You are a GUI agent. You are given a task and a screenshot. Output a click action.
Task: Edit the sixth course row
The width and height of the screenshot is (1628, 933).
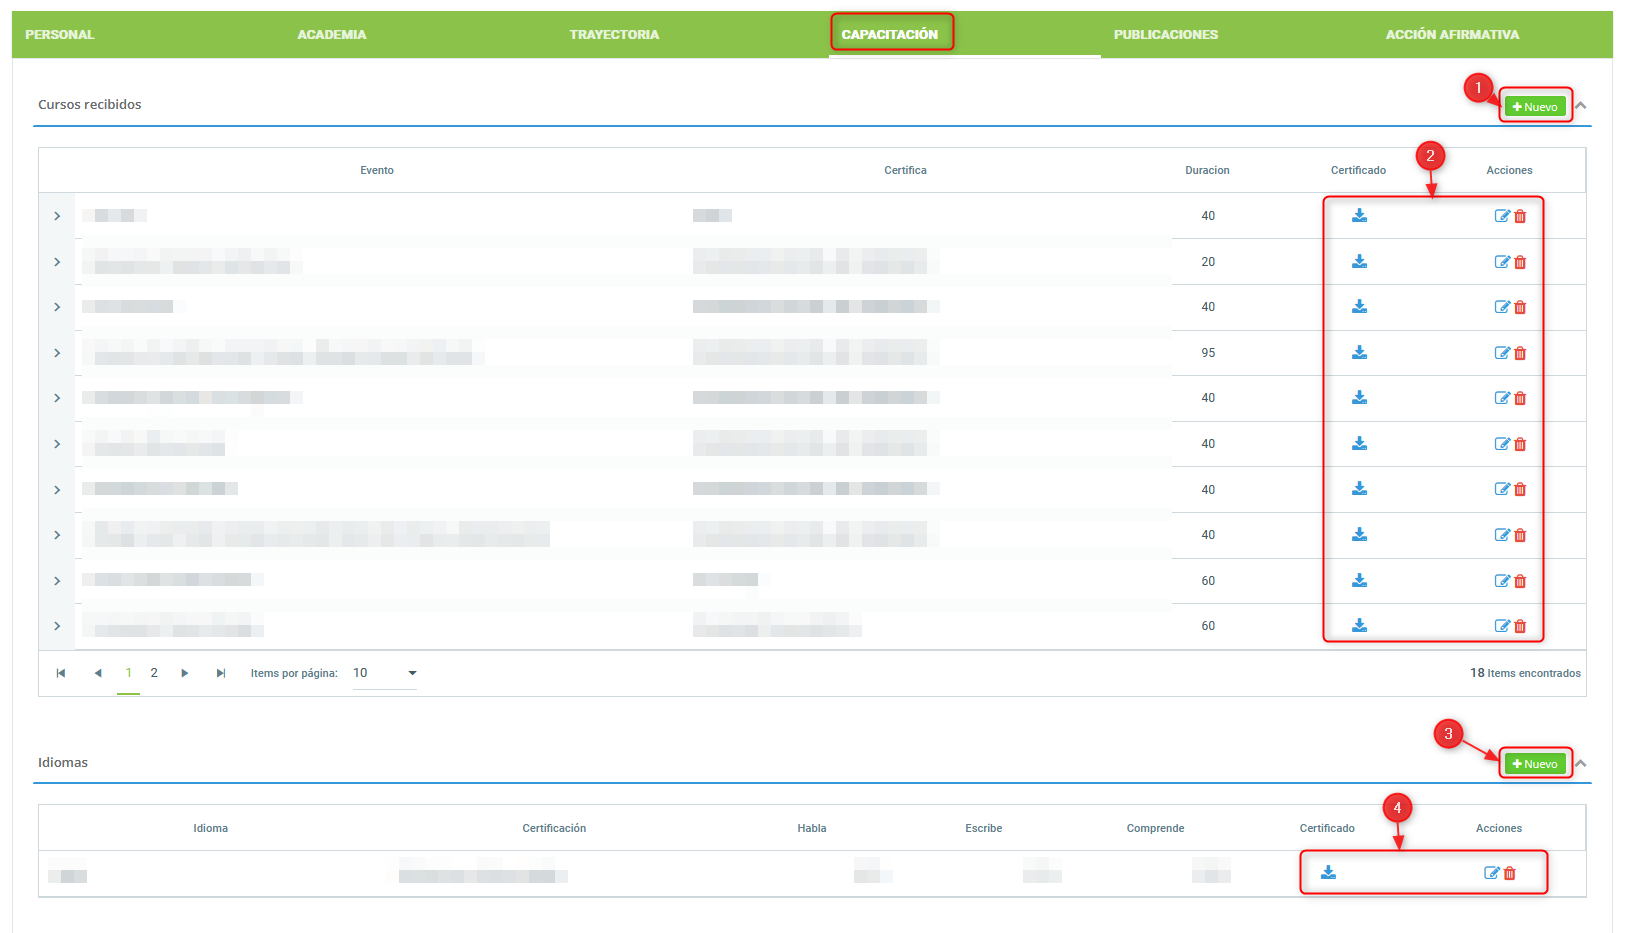coord(1502,444)
